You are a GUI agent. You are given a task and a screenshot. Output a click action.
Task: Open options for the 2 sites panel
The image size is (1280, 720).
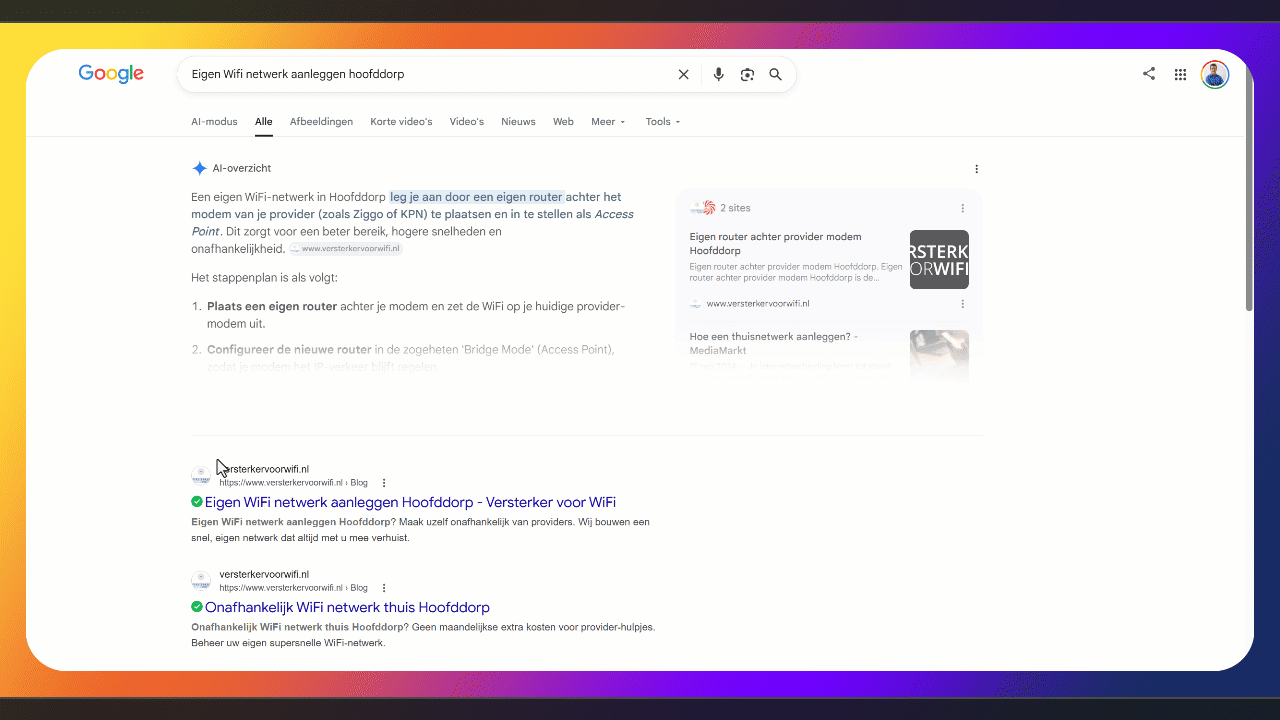click(963, 208)
